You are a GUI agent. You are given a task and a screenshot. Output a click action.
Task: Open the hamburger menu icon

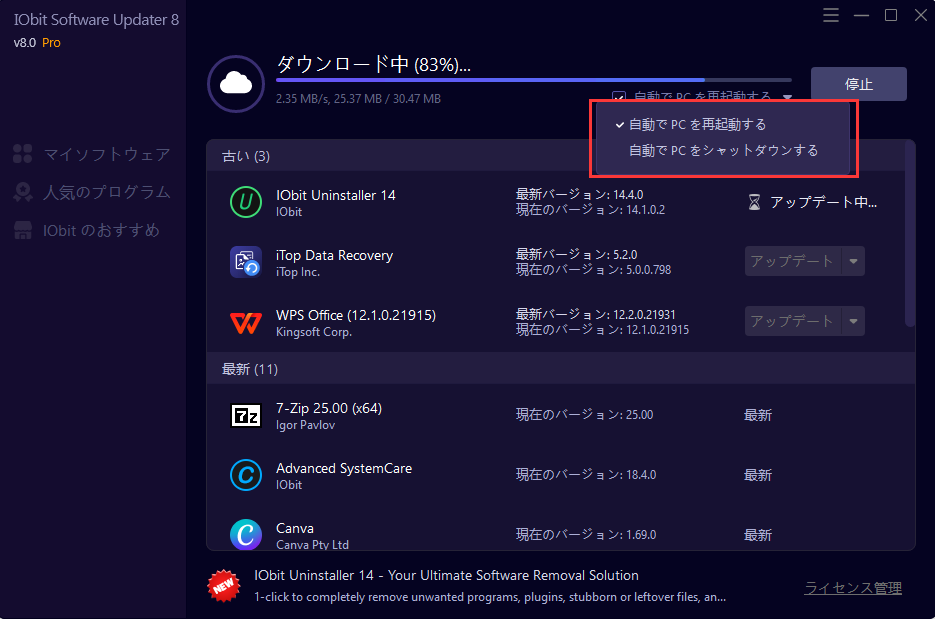point(831,15)
